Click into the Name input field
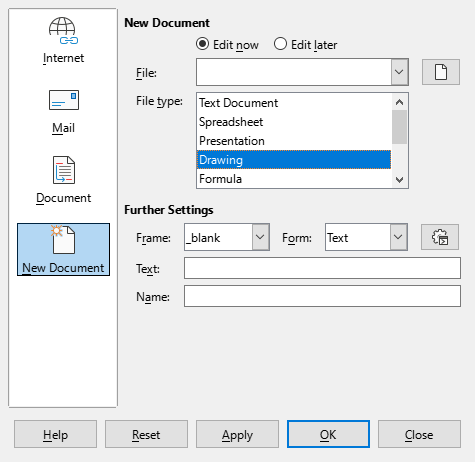 pyautogui.click(x=322, y=296)
